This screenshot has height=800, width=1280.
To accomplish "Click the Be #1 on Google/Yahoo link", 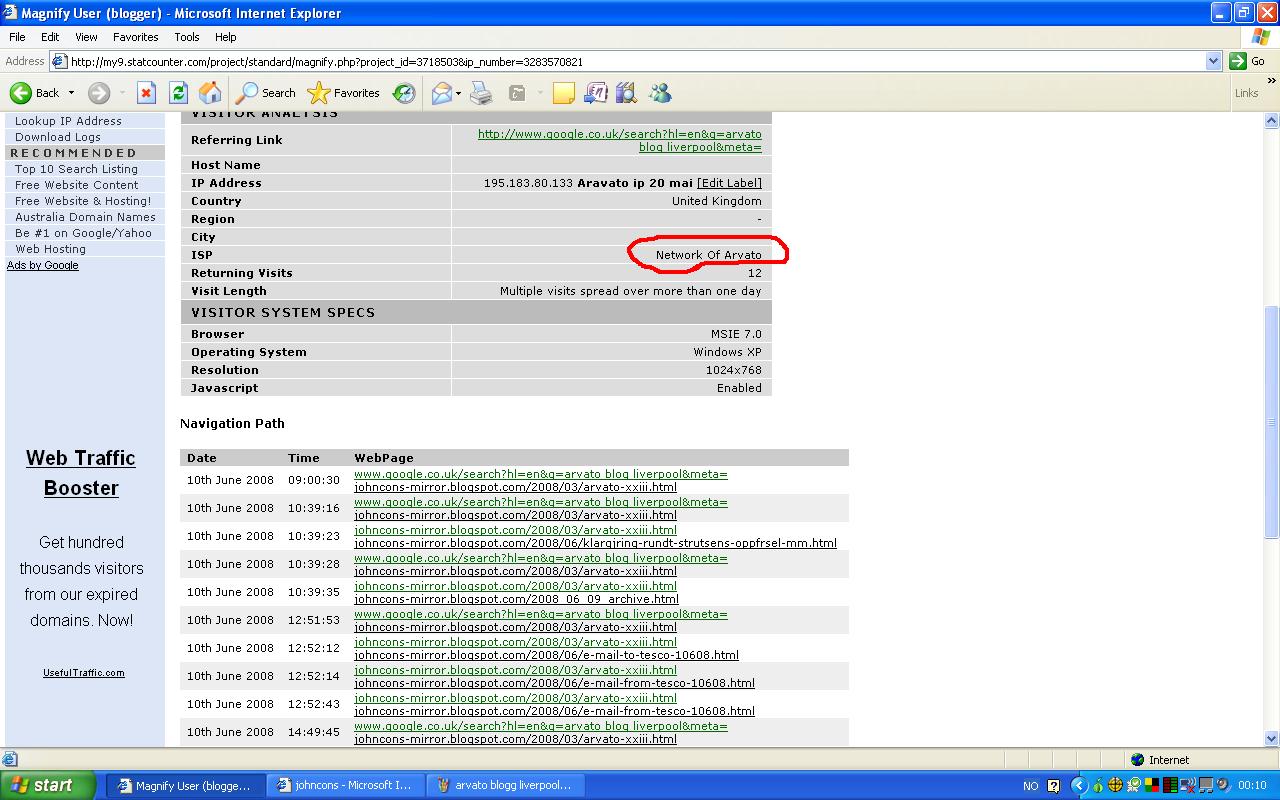I will (83, 233).
